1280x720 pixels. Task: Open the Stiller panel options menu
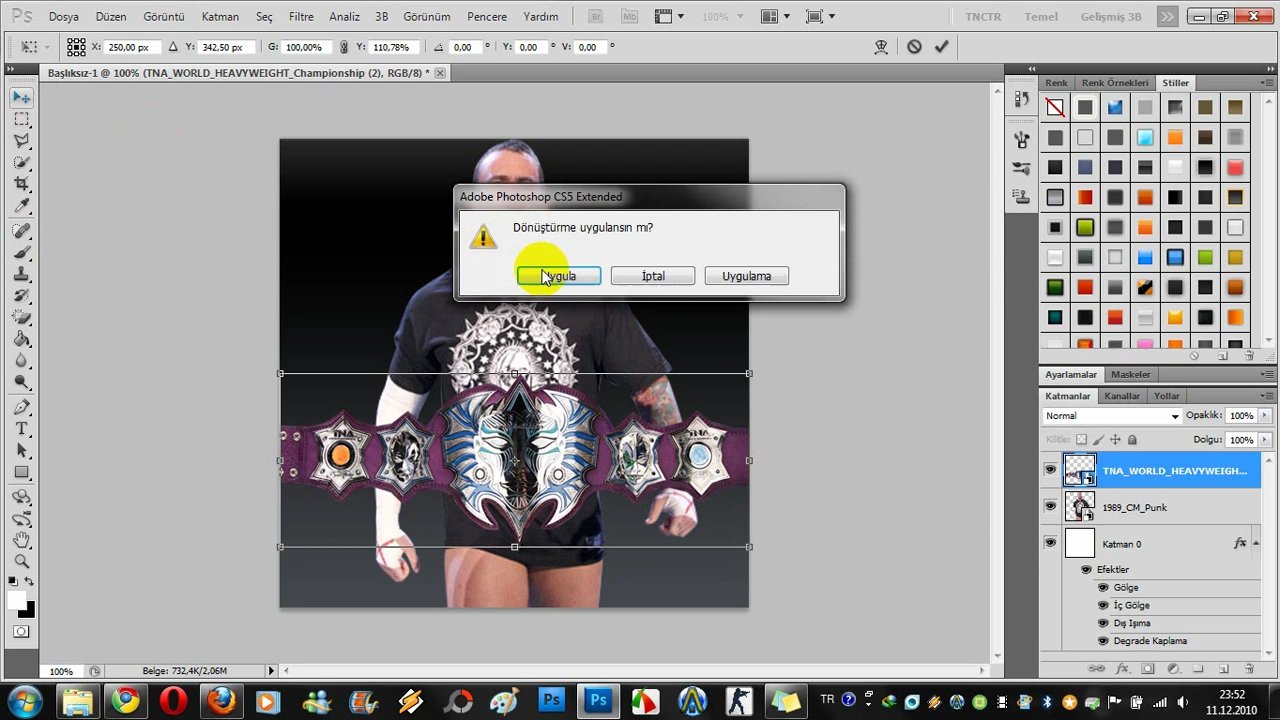(x=1266, y=83)
